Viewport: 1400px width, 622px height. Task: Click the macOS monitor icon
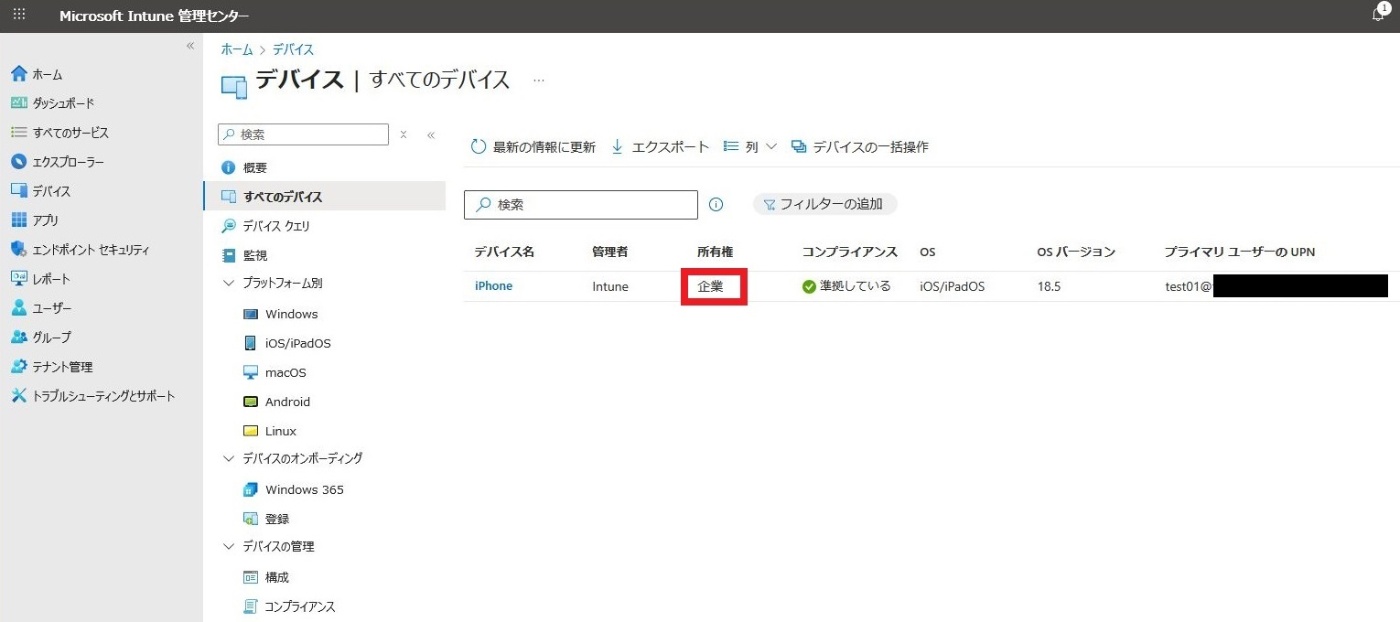[250, 372]
